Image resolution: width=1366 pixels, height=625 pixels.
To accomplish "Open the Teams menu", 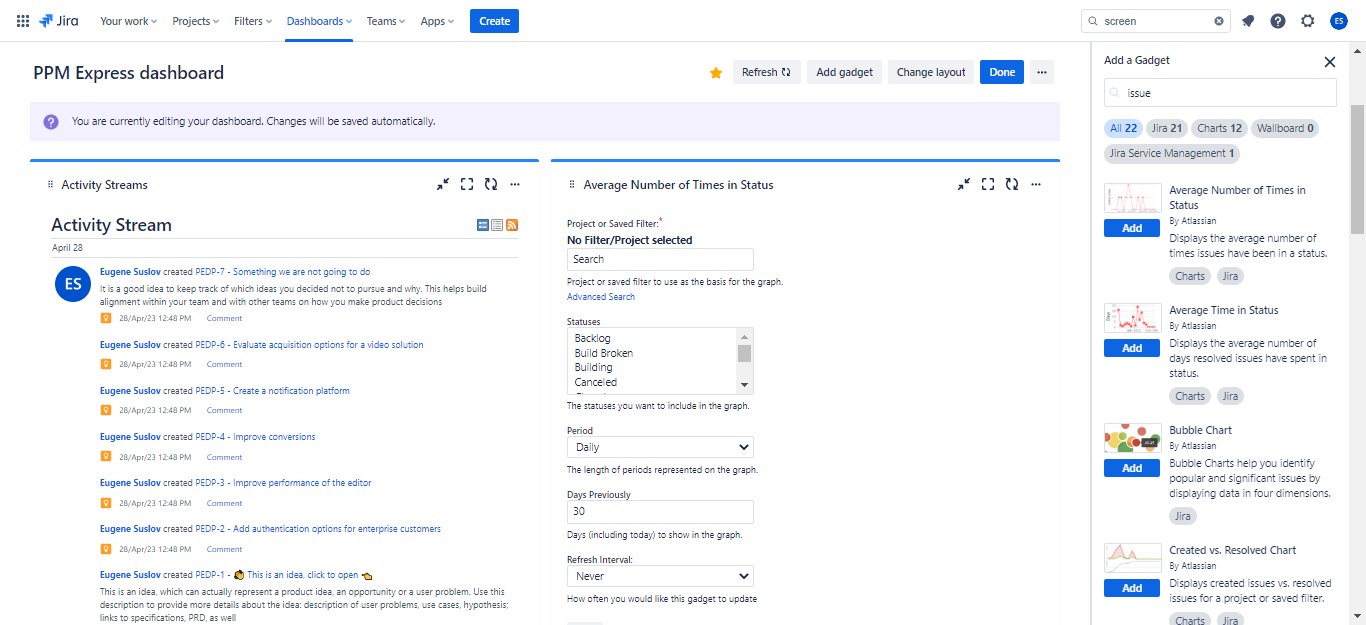I will 386,21.
